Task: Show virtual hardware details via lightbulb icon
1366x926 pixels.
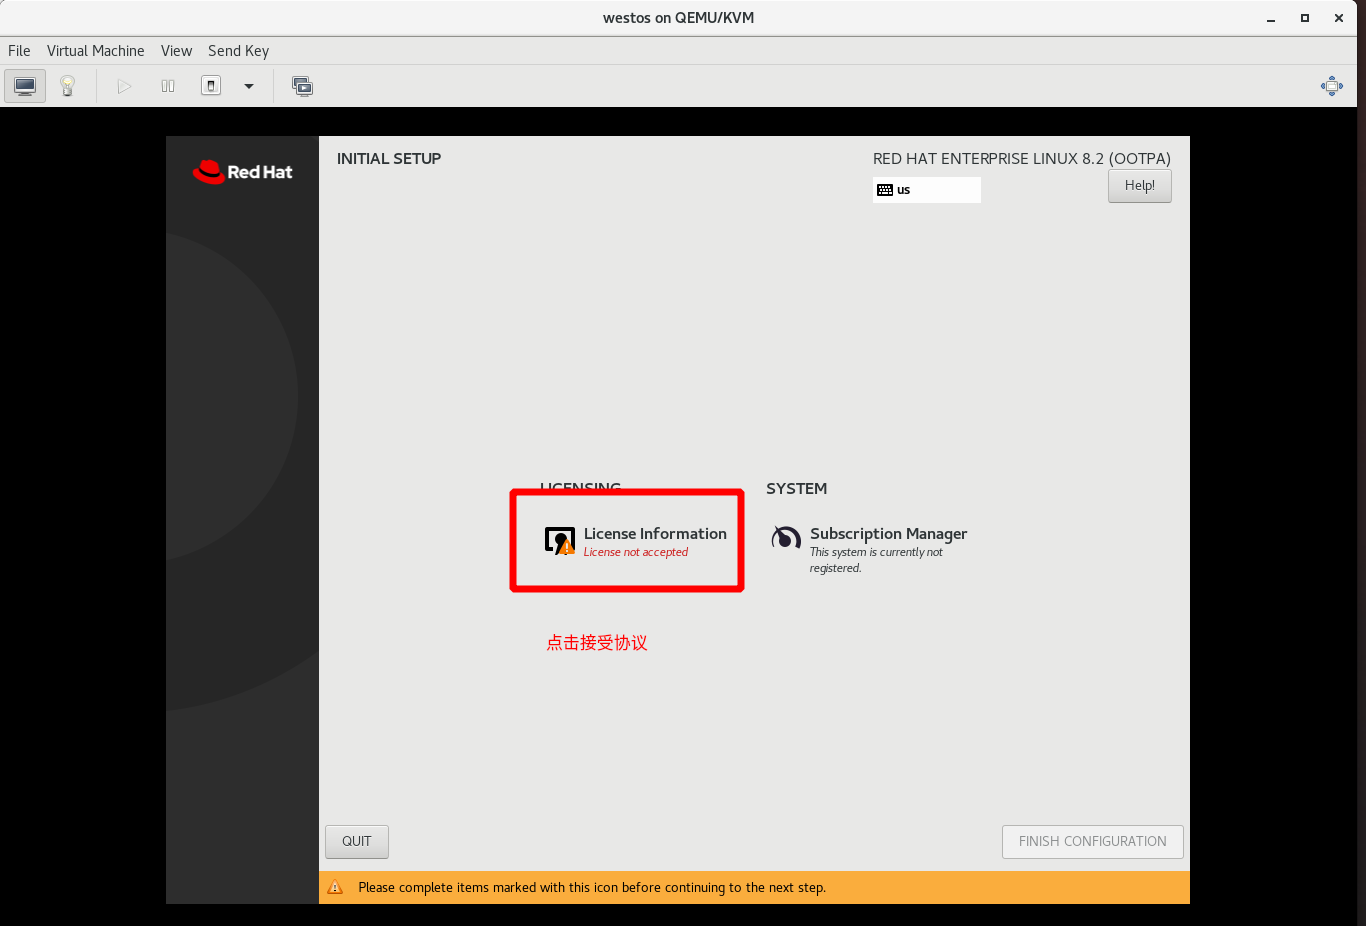Action: (67, 86)
